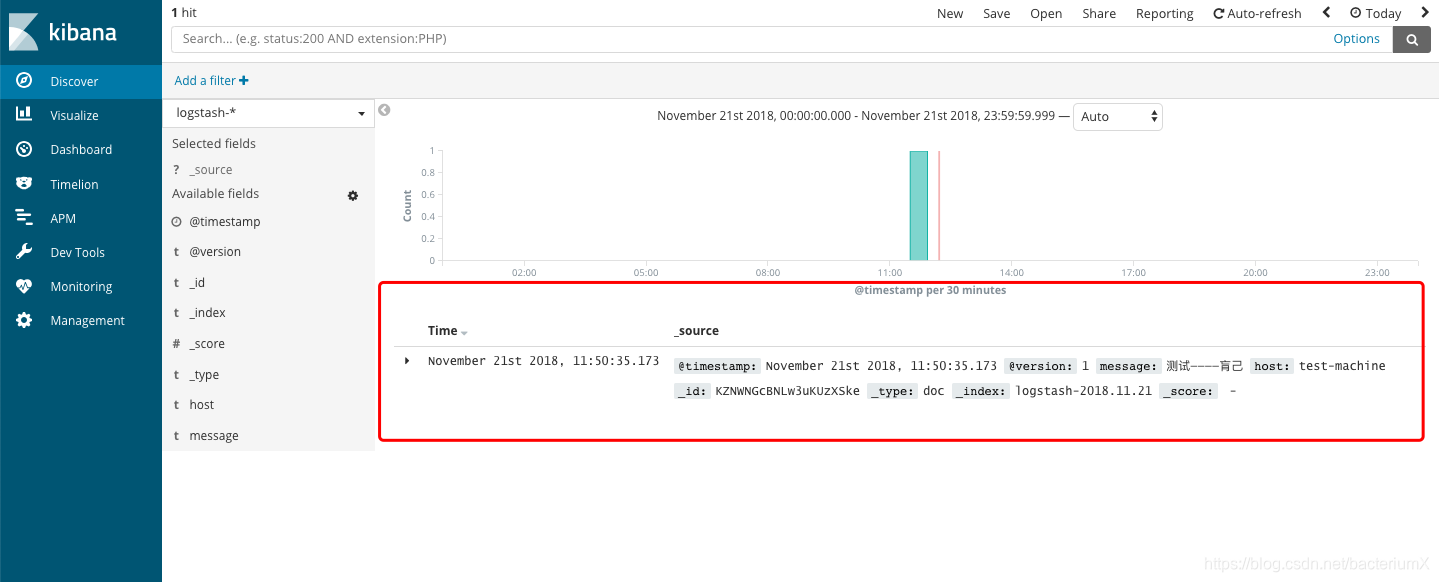The width and height of the screenshot is (1439, 582).
Task: Open the Visualize section
Action: [x=81, y=115]
